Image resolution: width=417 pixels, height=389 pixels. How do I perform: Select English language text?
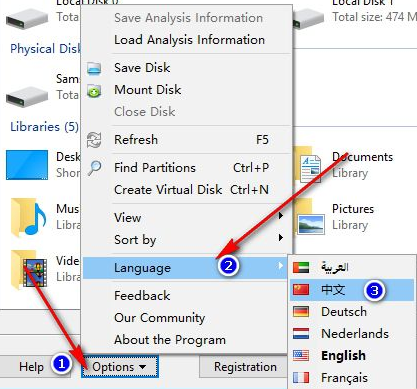point(343,356)
